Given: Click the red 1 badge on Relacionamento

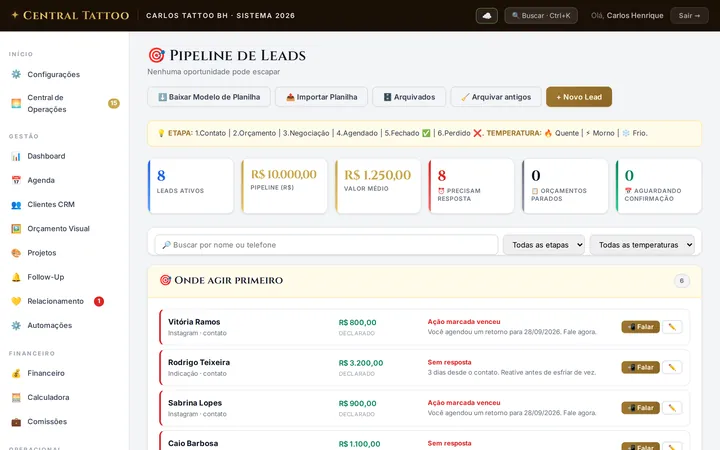Looking at the screenshot, I should pos(99,301).
